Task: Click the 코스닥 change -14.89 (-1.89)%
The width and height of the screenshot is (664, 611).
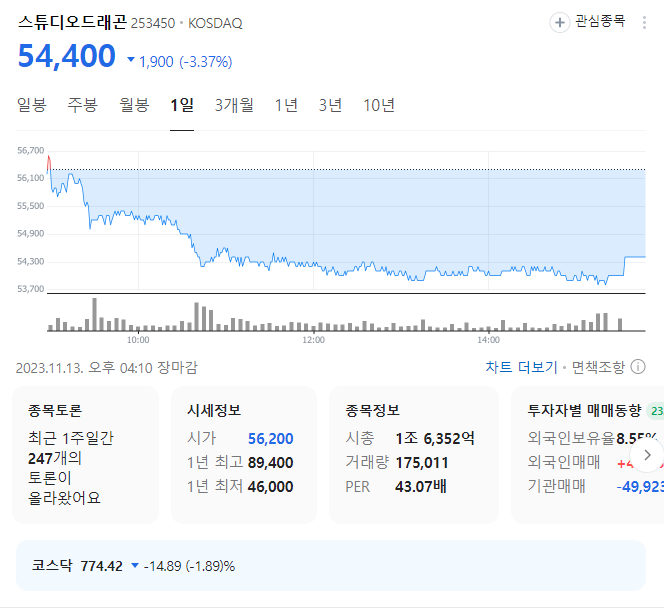Action: [x=189, y=566]
